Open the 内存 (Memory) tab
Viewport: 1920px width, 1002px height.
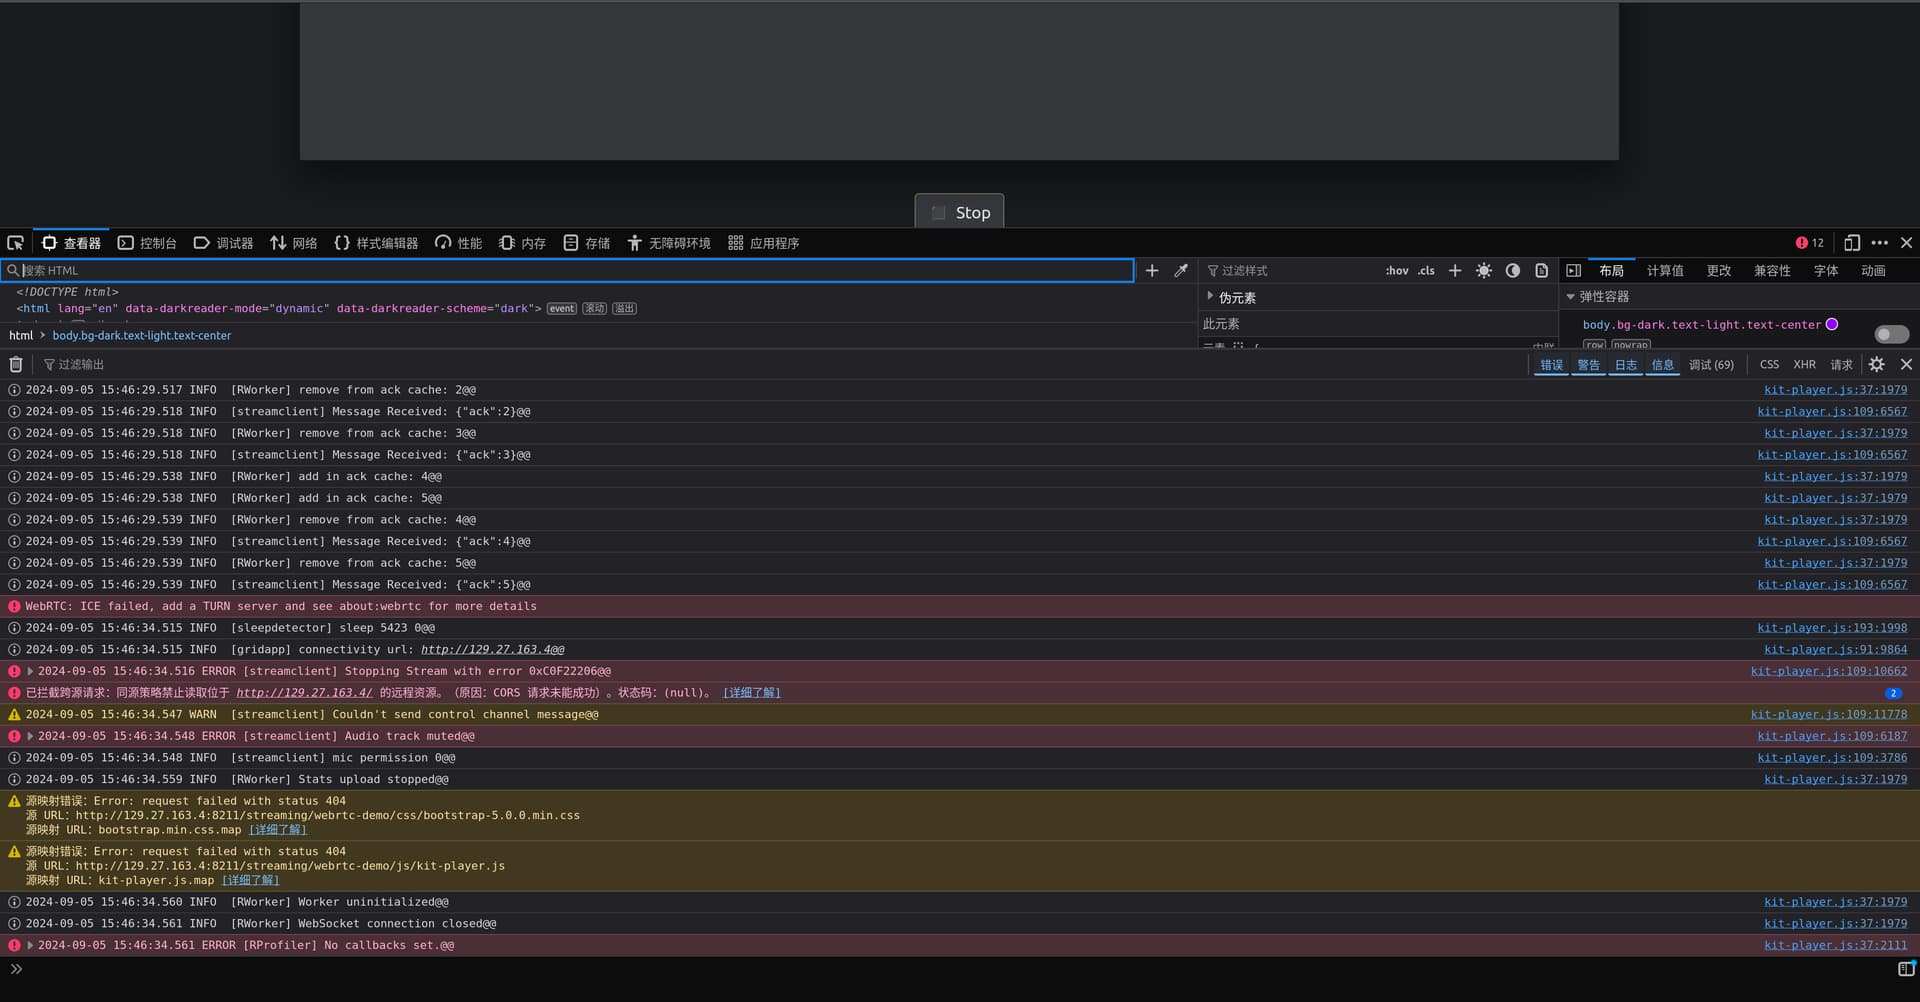click(x=522, y=243)
